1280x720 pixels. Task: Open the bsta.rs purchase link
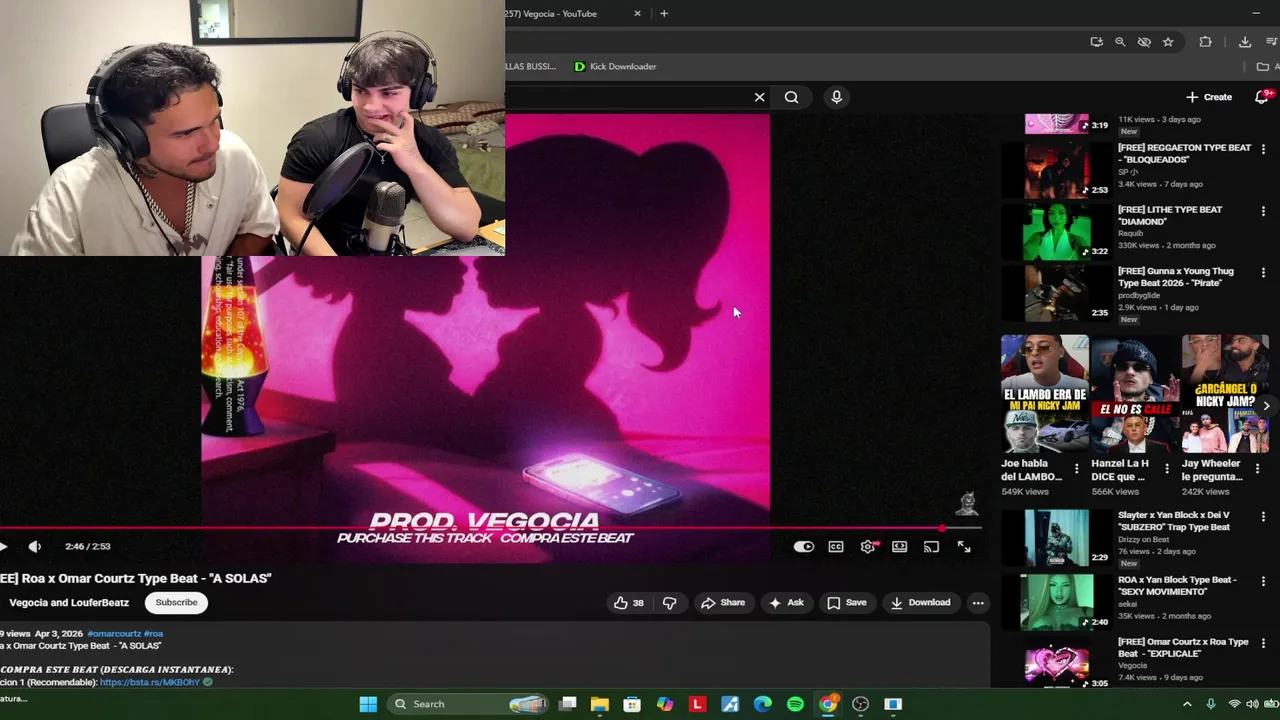coord(150,682)
